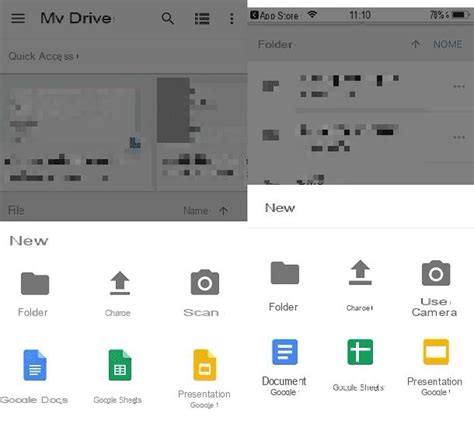
Task: Create a Google Sheets file in left panel
Action: [x=120, y=377]
